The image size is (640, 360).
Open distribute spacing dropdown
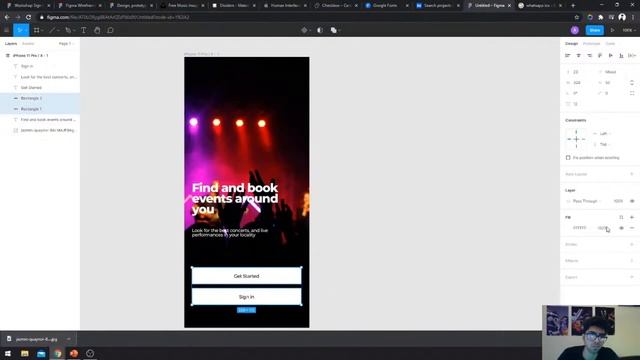[632, 56]
